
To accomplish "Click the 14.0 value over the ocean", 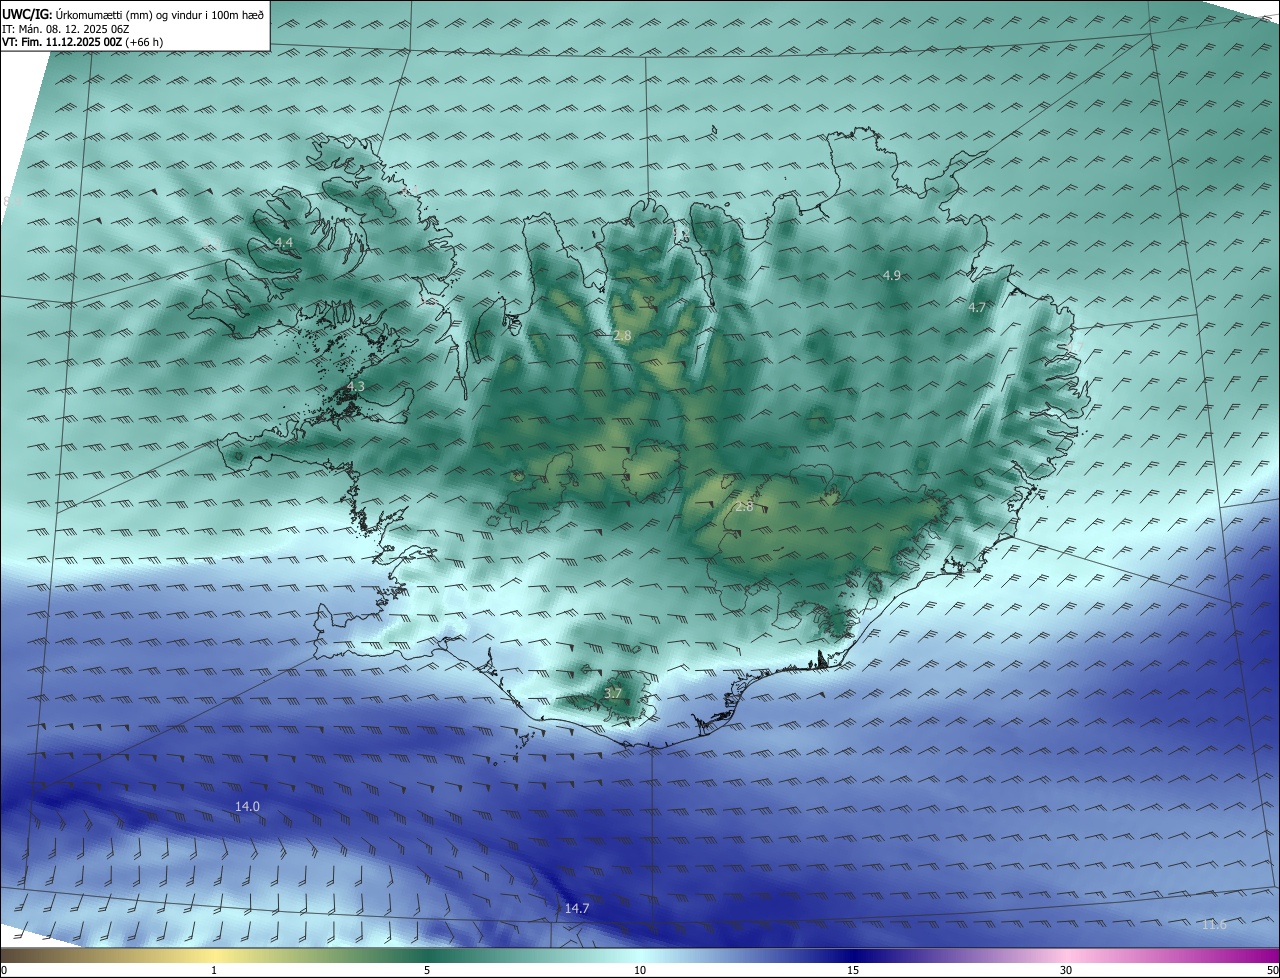I will pos(247,806).
